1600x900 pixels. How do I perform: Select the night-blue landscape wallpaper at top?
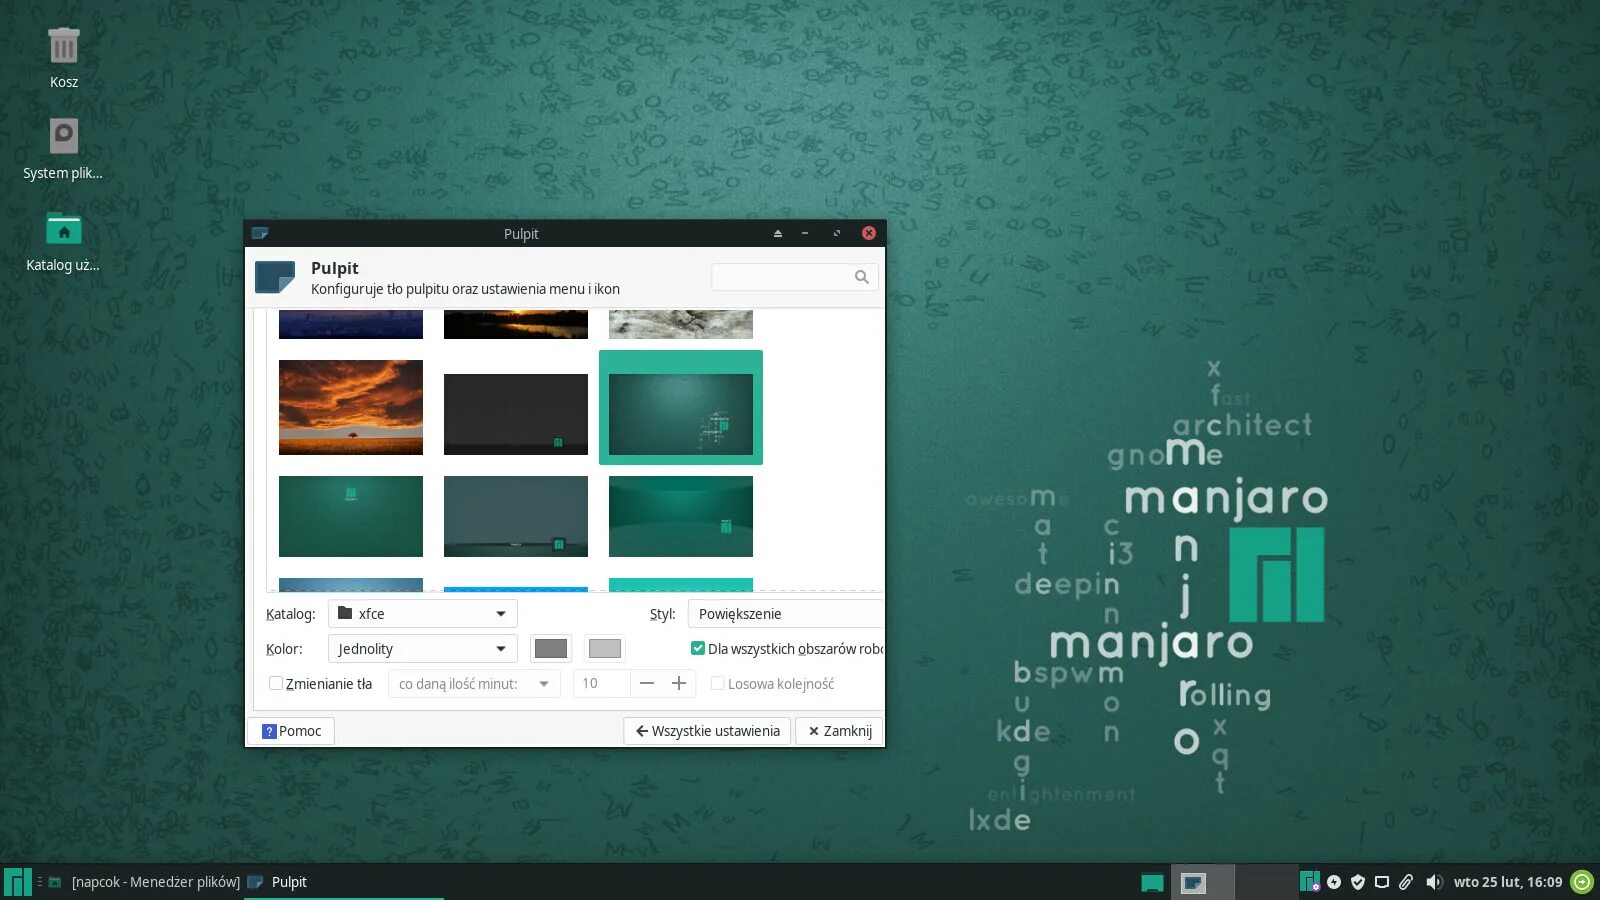click(x=351, y=324)
